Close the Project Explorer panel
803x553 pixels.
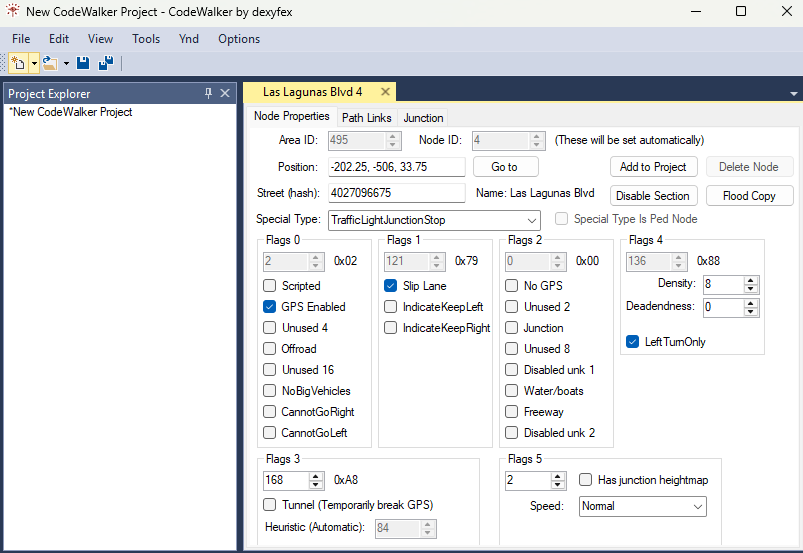(226, 93)
